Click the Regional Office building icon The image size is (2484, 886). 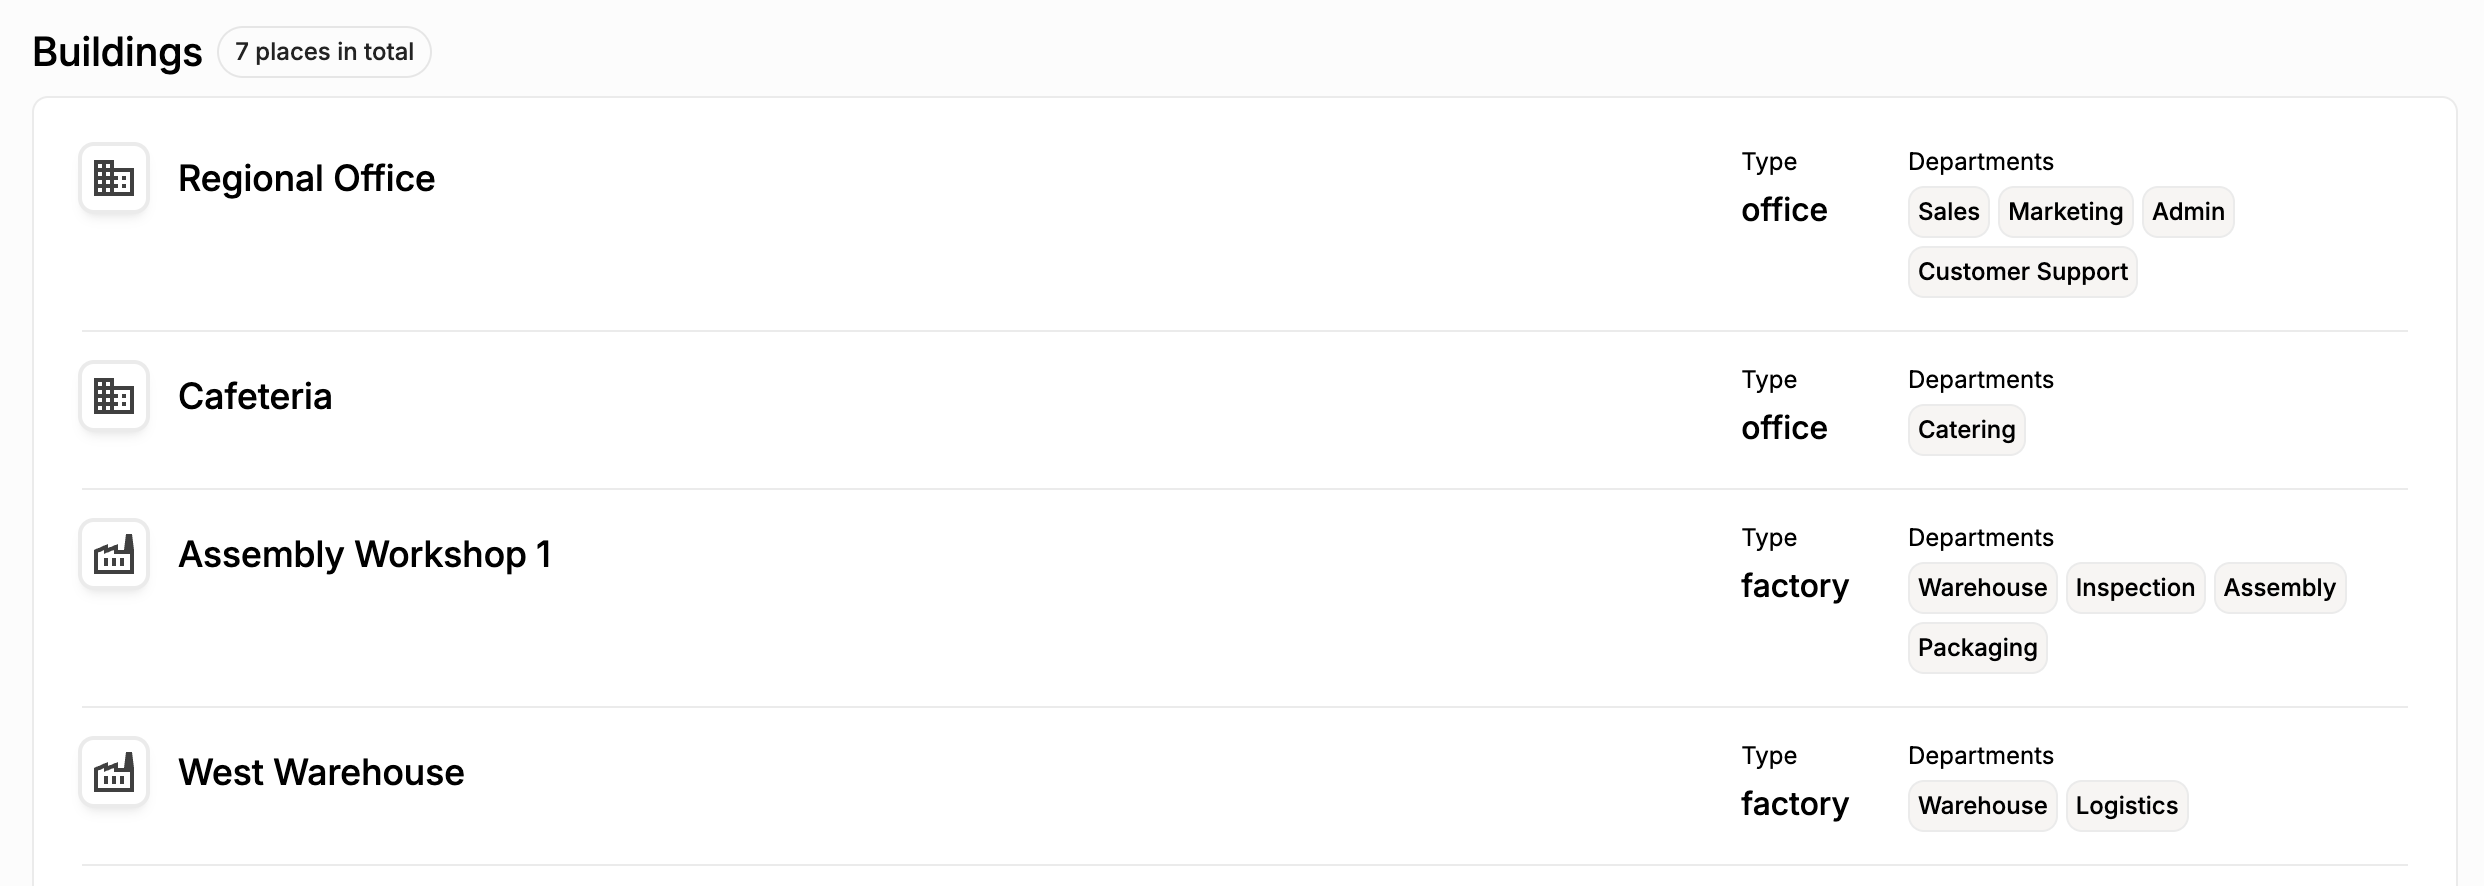pyautogui.click(x=114, y=178)
